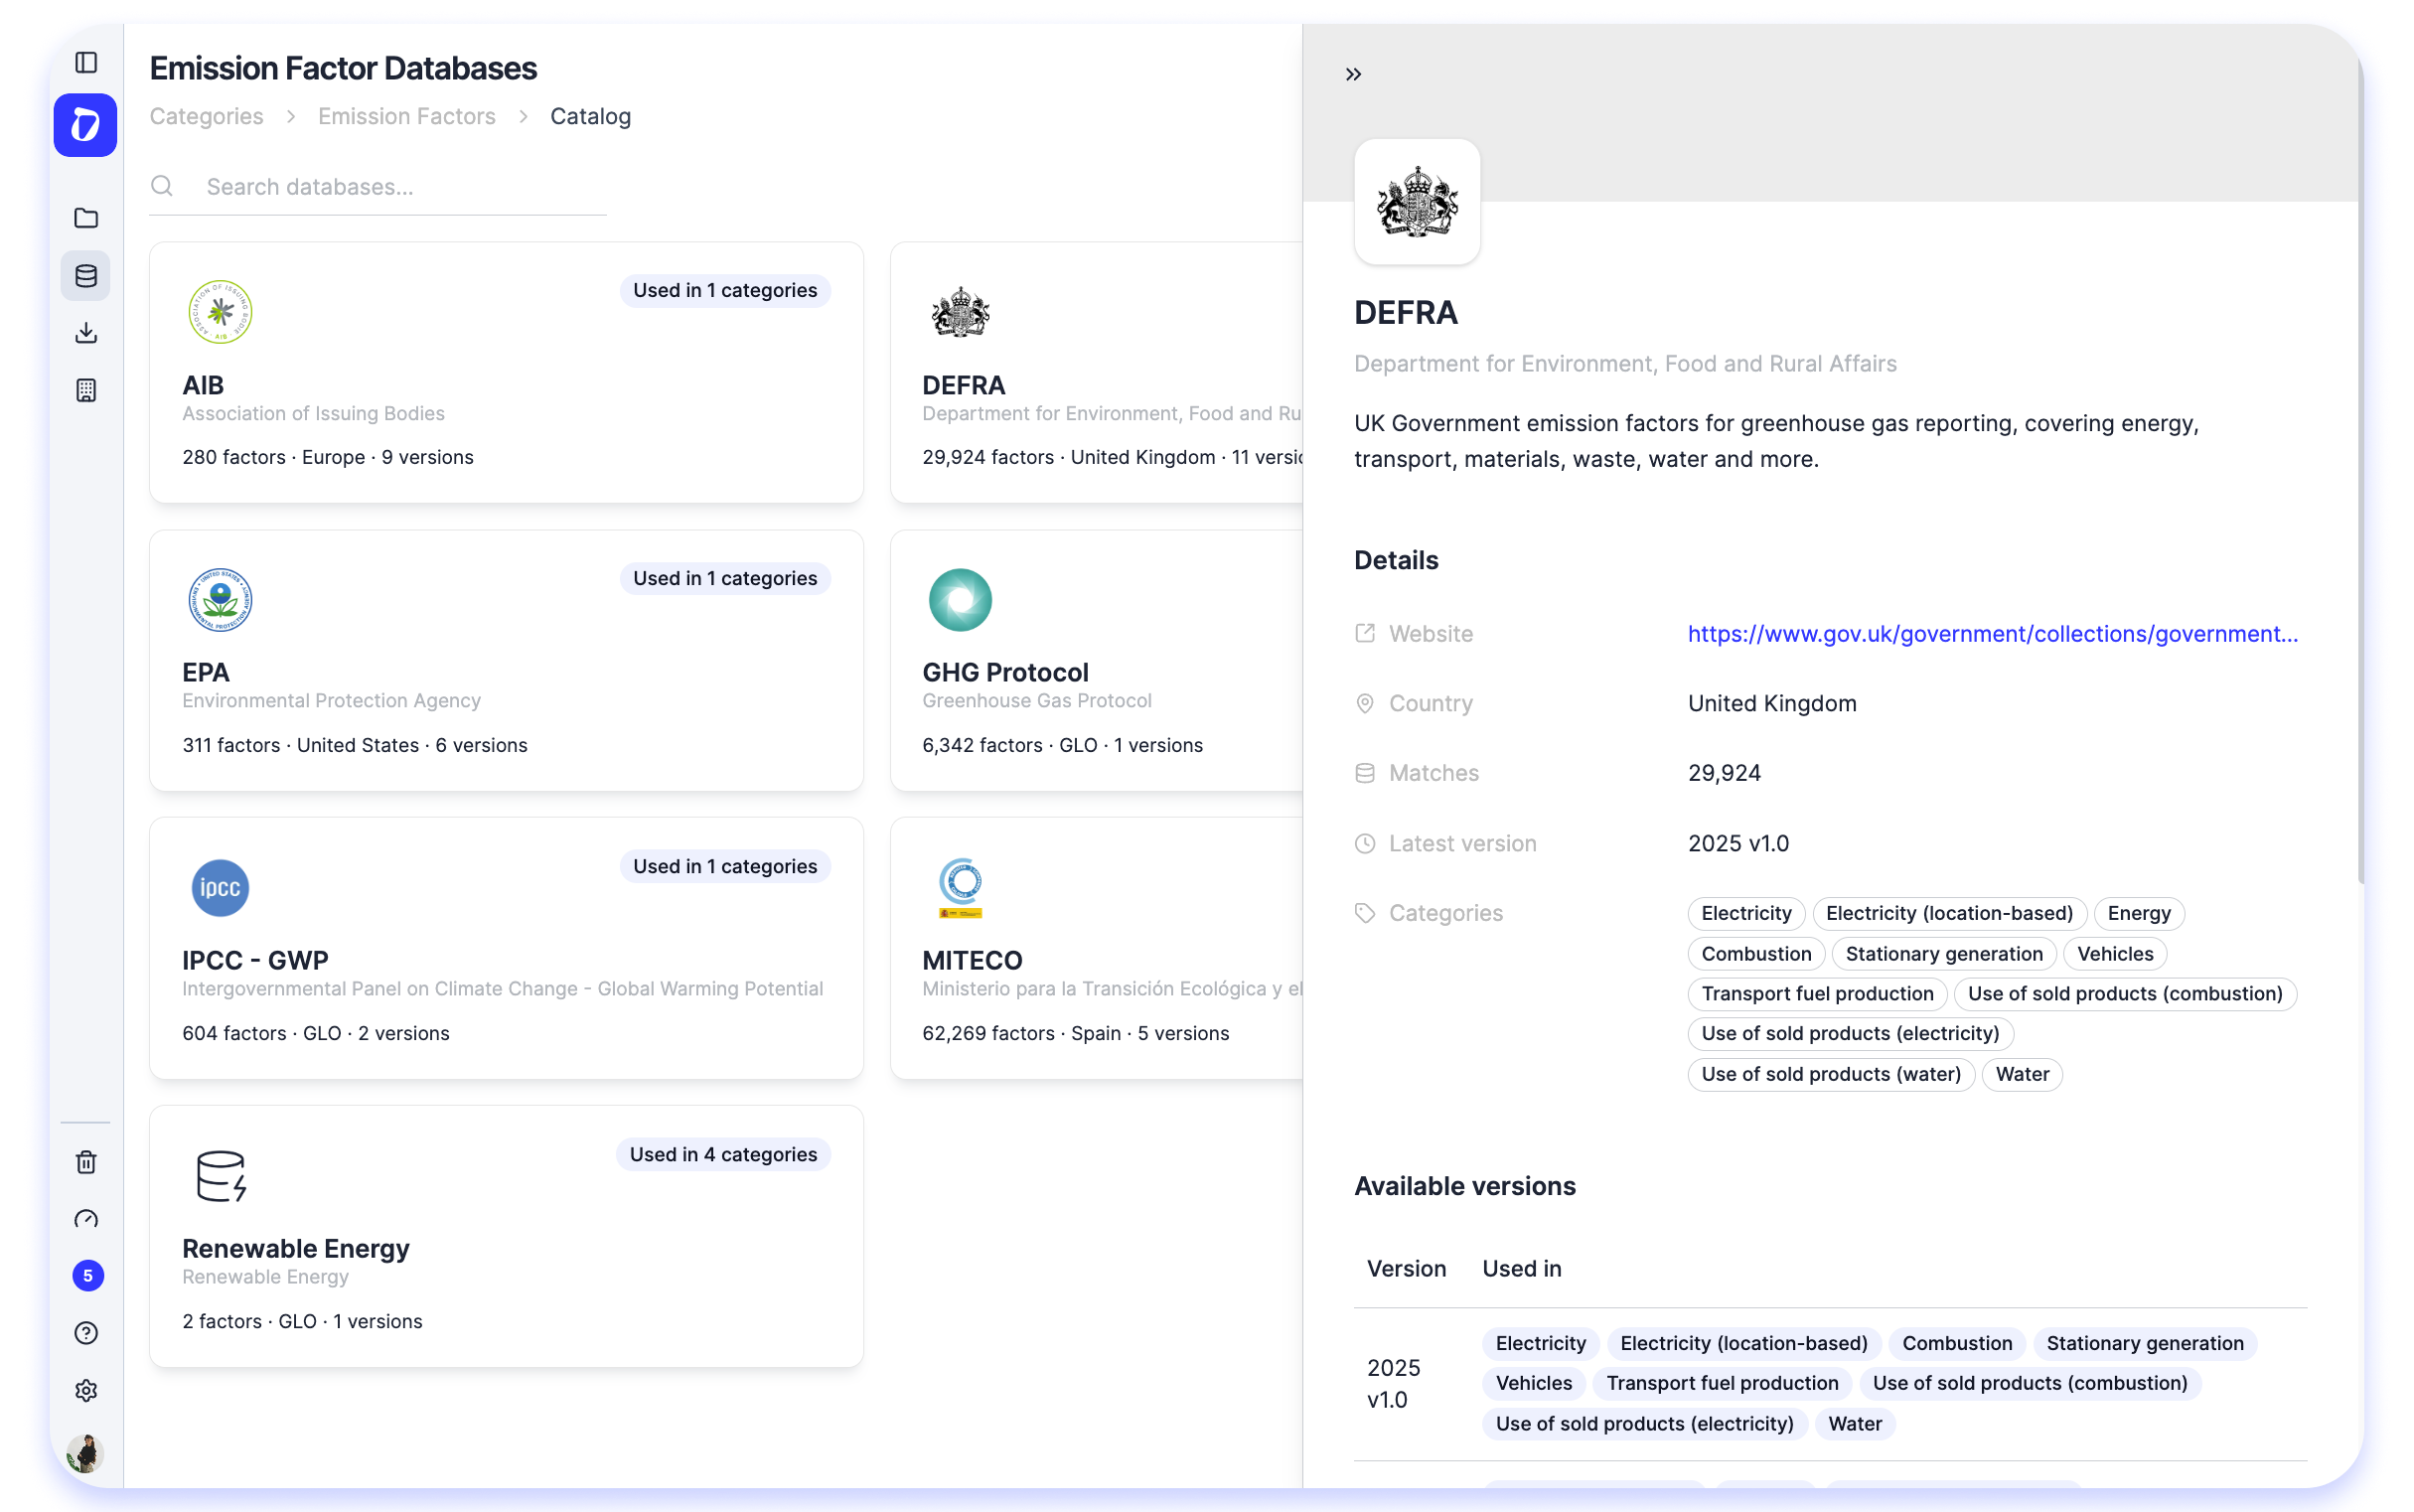Go to Categories breadcrumb
The width and height of the screenshot is (2414, 1512).
click(x=207, y=116)
